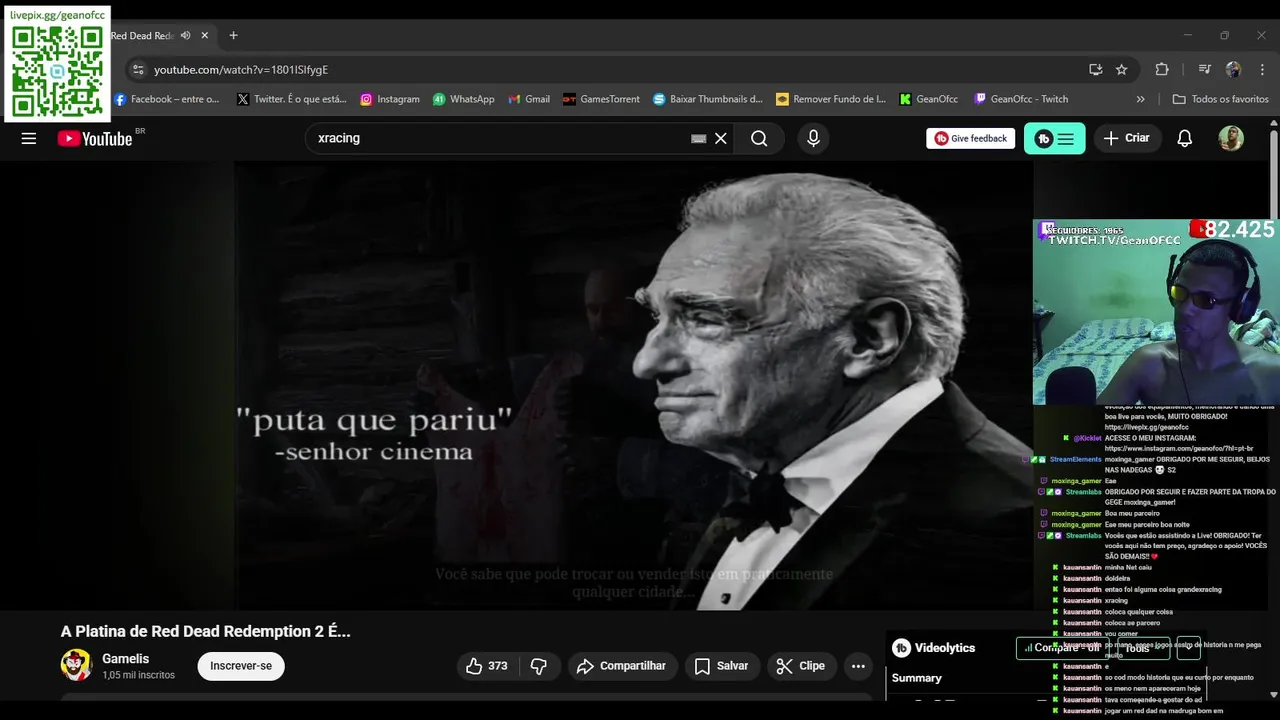Click the Salvar save button
The image size is (1280, 720).
(x=721, y=666)
